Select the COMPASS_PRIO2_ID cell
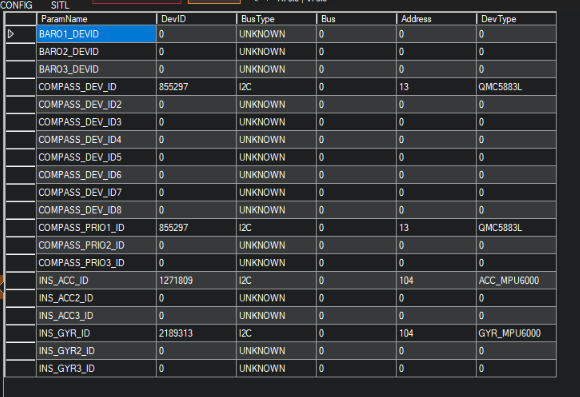This screenshot has width=580, height=397. point(96,245)
